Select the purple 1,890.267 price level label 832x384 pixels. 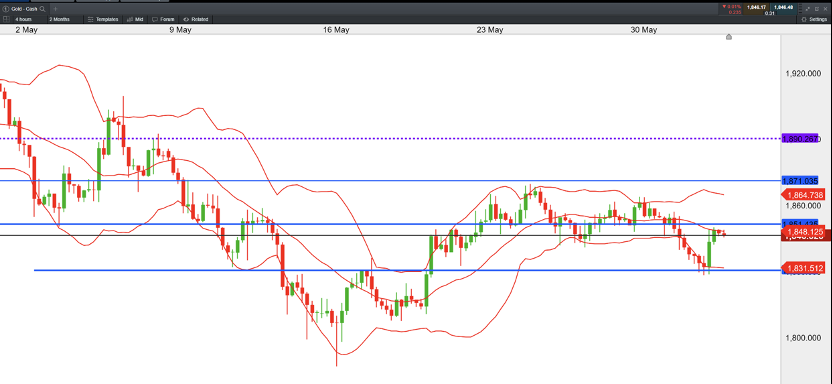coord(800,138)
